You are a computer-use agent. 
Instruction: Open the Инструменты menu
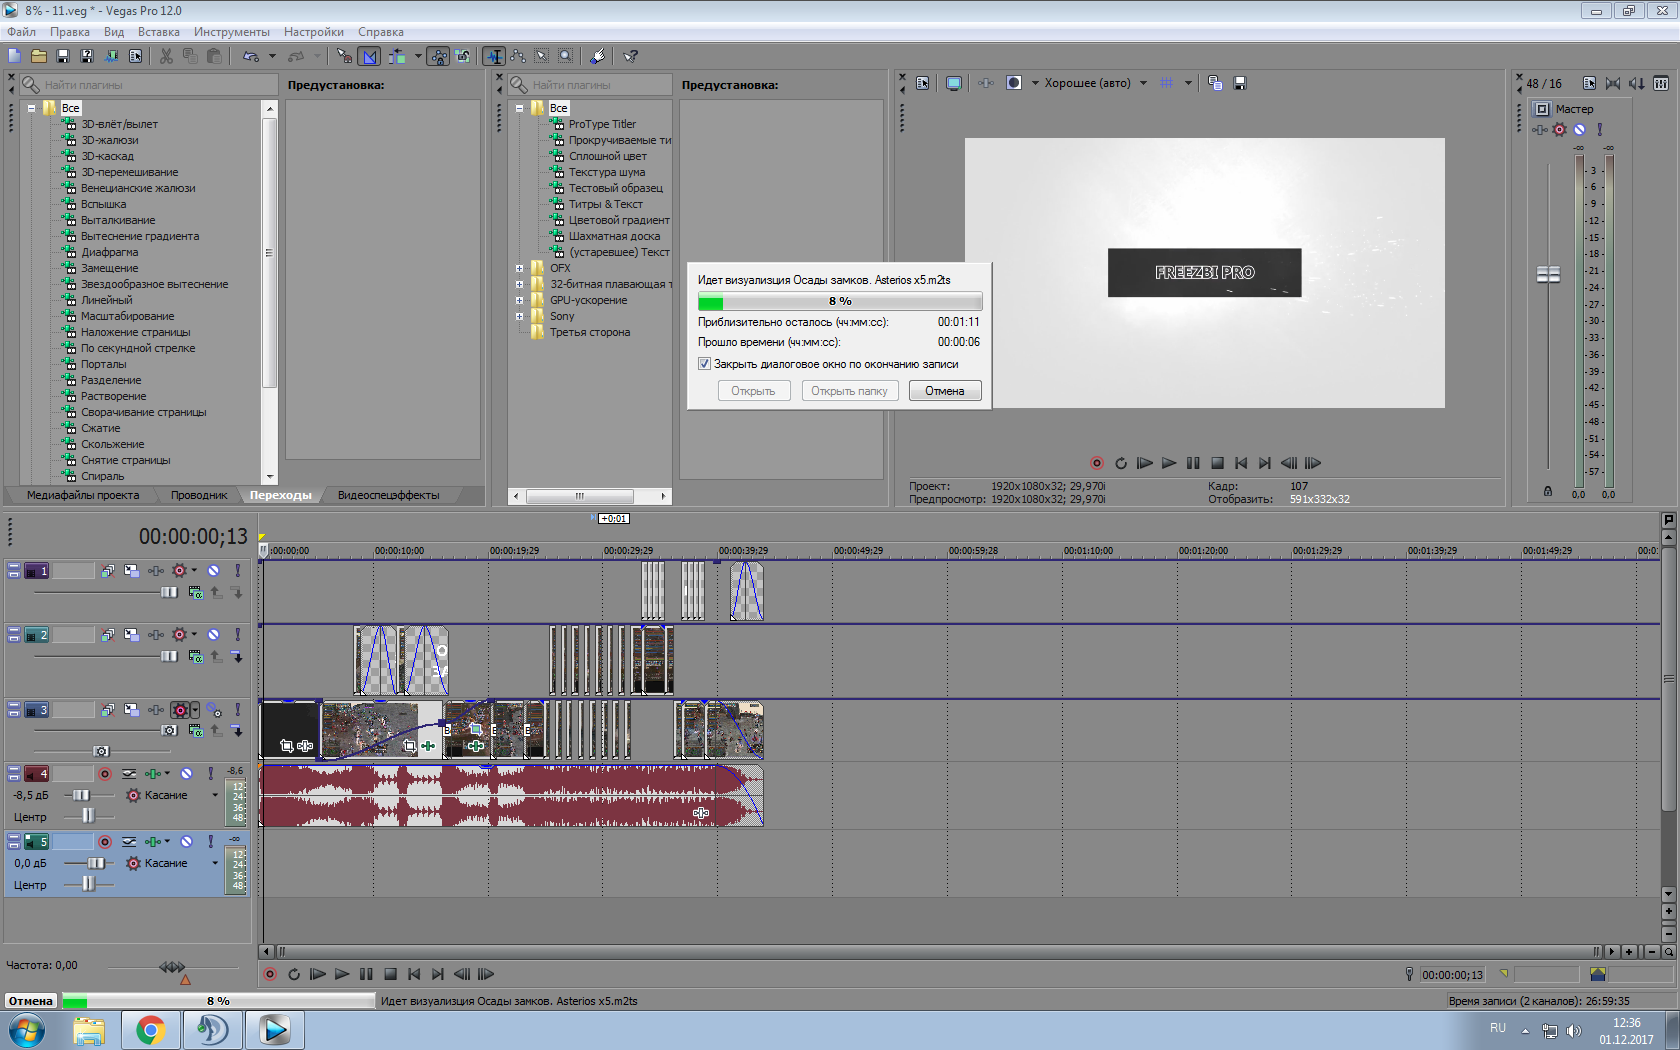tap(232, 32)
